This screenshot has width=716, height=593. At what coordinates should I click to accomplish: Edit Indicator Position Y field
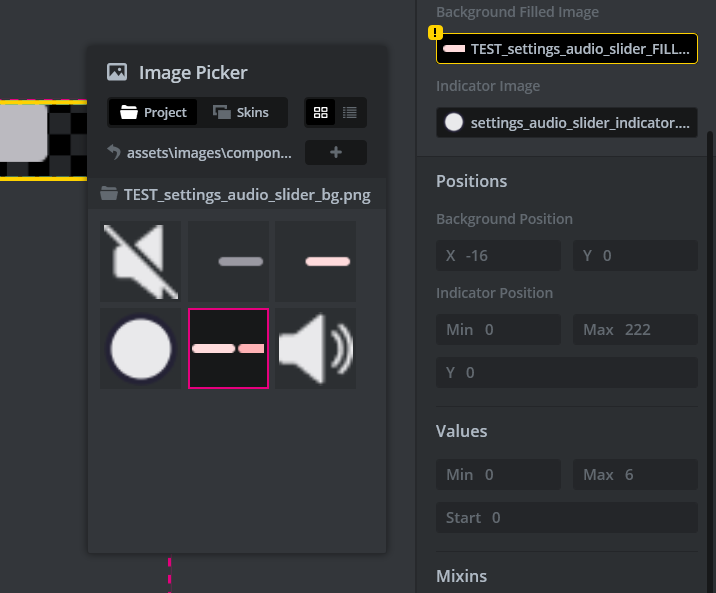click(567, 373)
